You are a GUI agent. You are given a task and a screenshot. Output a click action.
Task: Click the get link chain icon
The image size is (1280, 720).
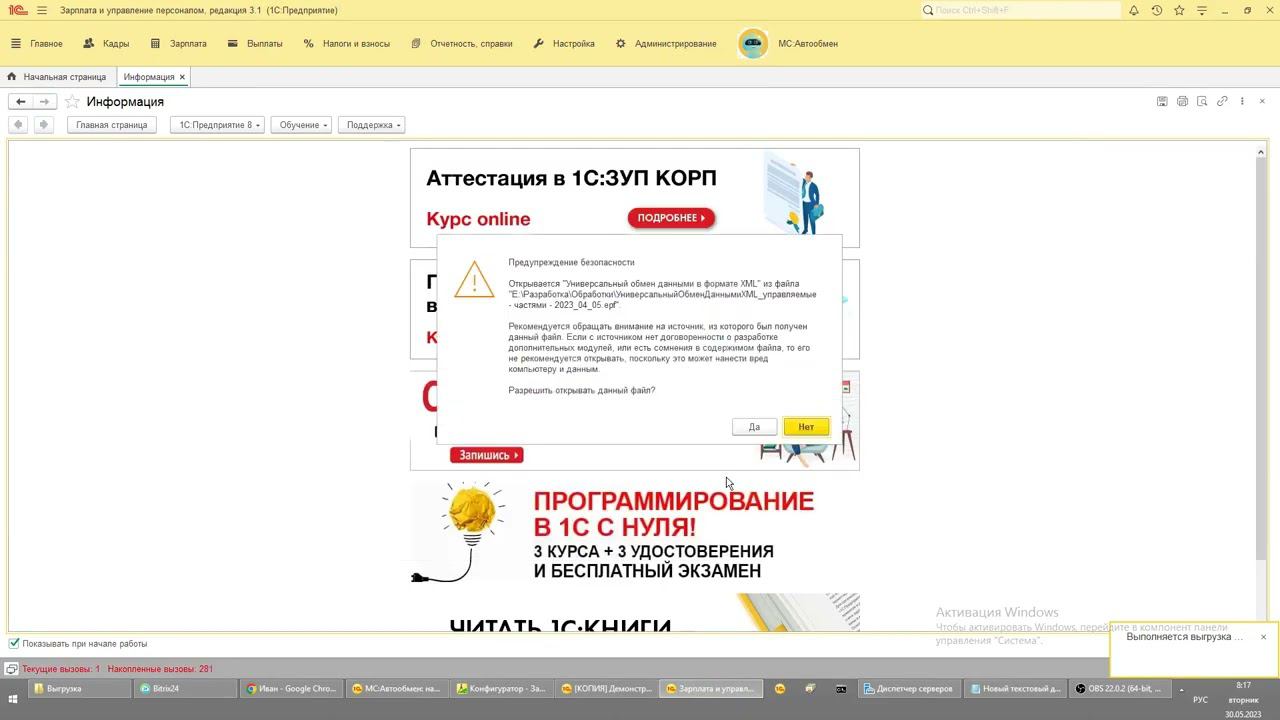(1222, 102)
